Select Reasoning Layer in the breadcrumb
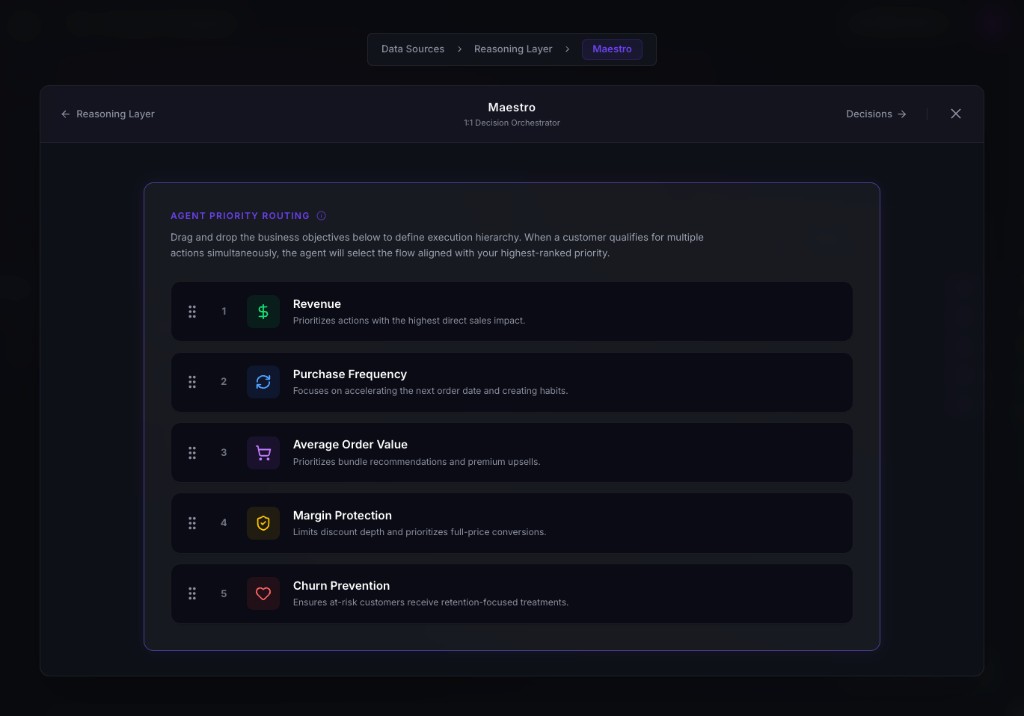 (512, 49)
